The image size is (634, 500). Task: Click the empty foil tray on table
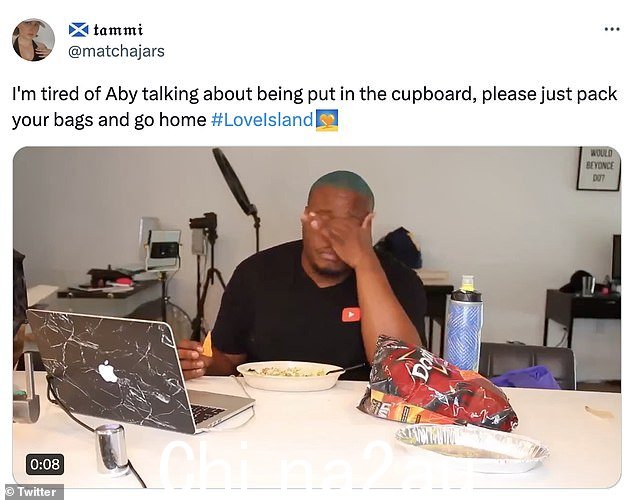click(x=472, y=448)
